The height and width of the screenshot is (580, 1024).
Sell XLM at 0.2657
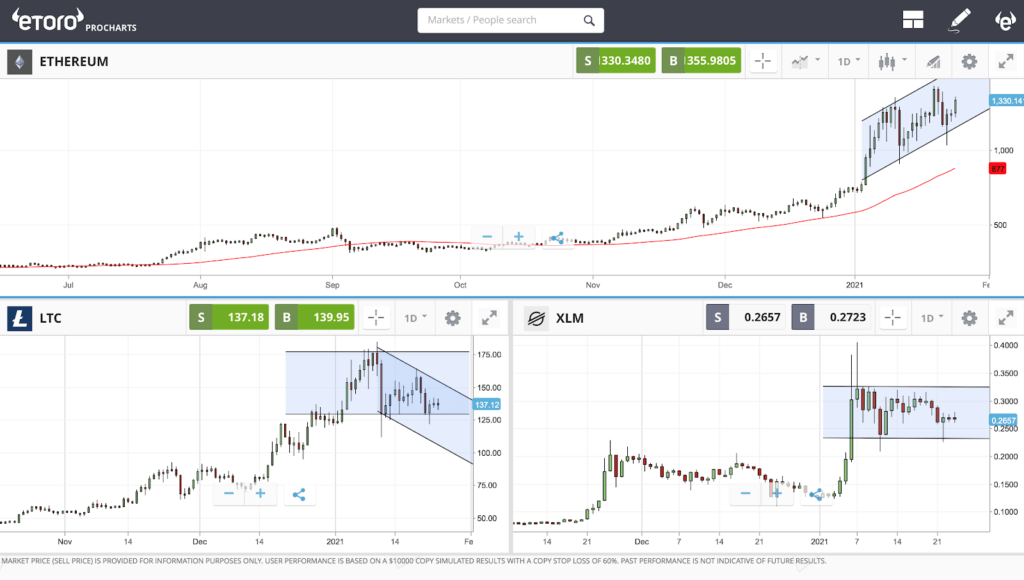click(746, 317)
